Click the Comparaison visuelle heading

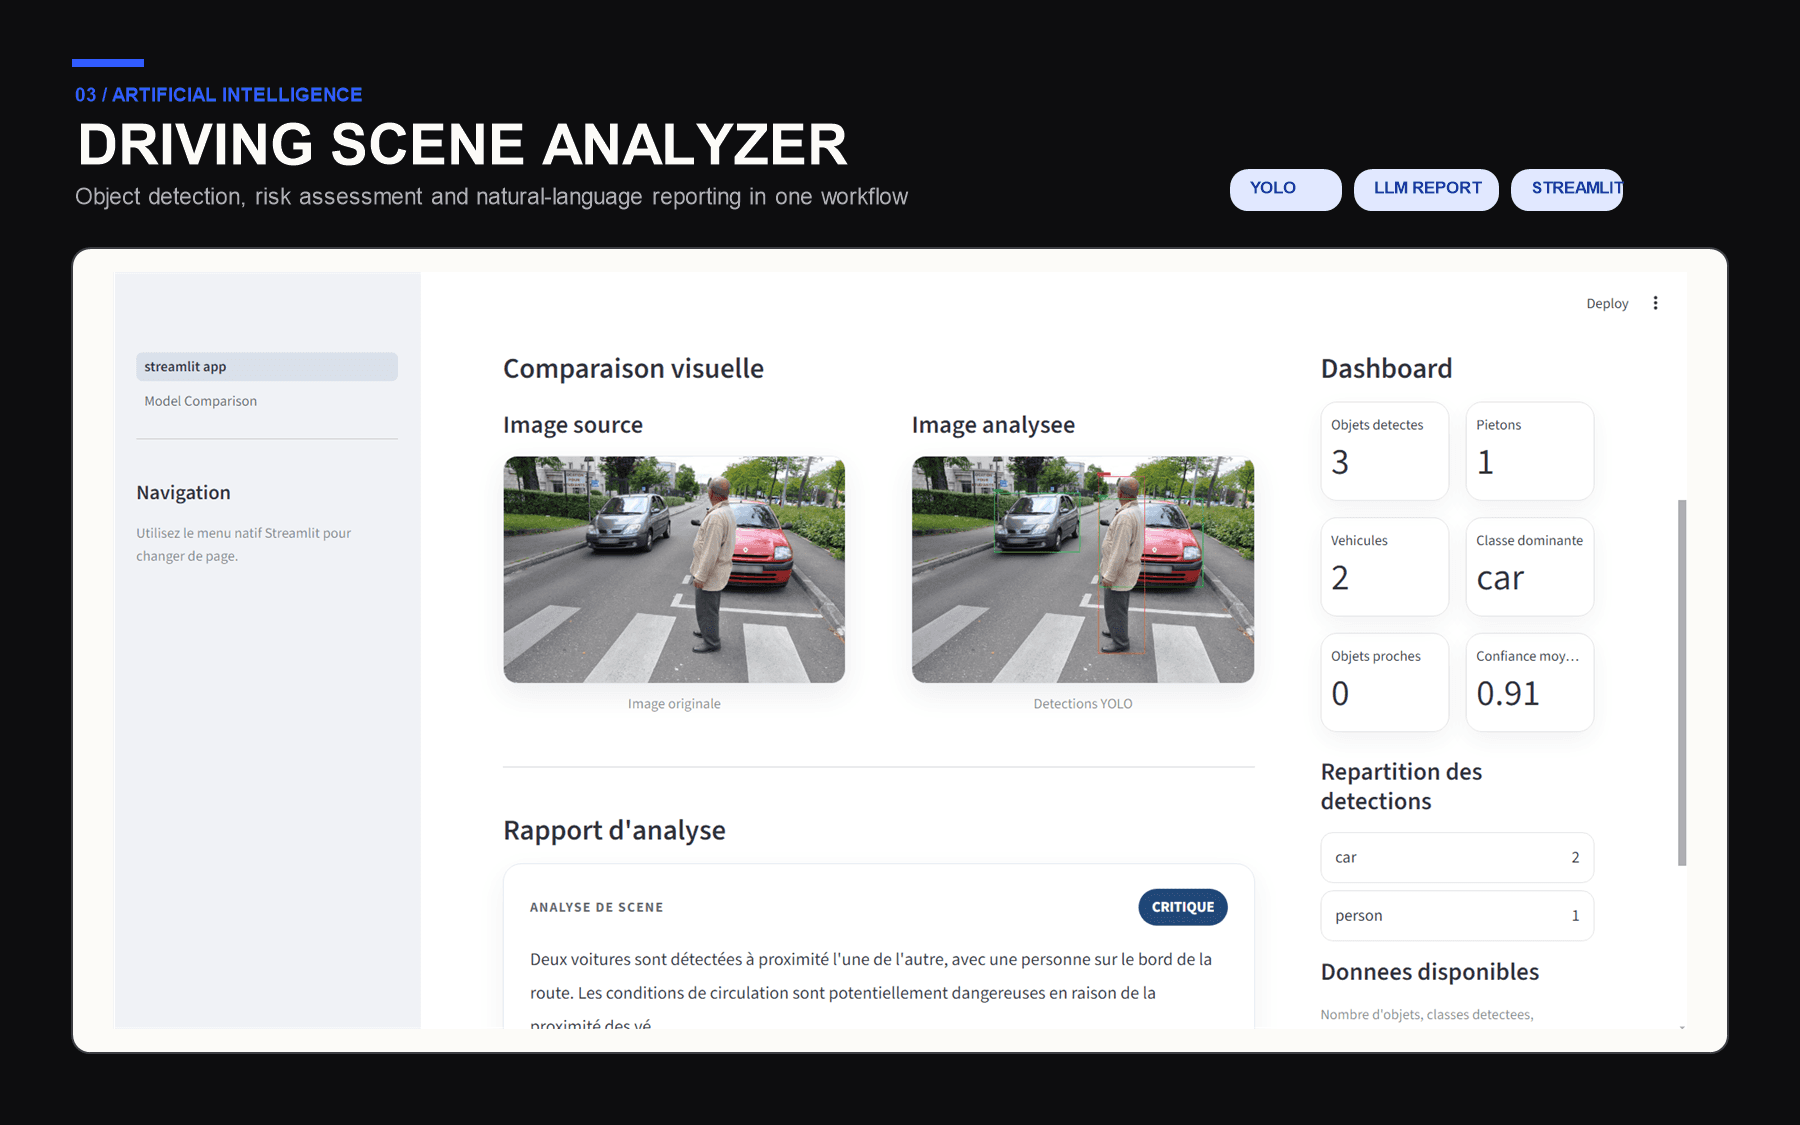point(633,369)
